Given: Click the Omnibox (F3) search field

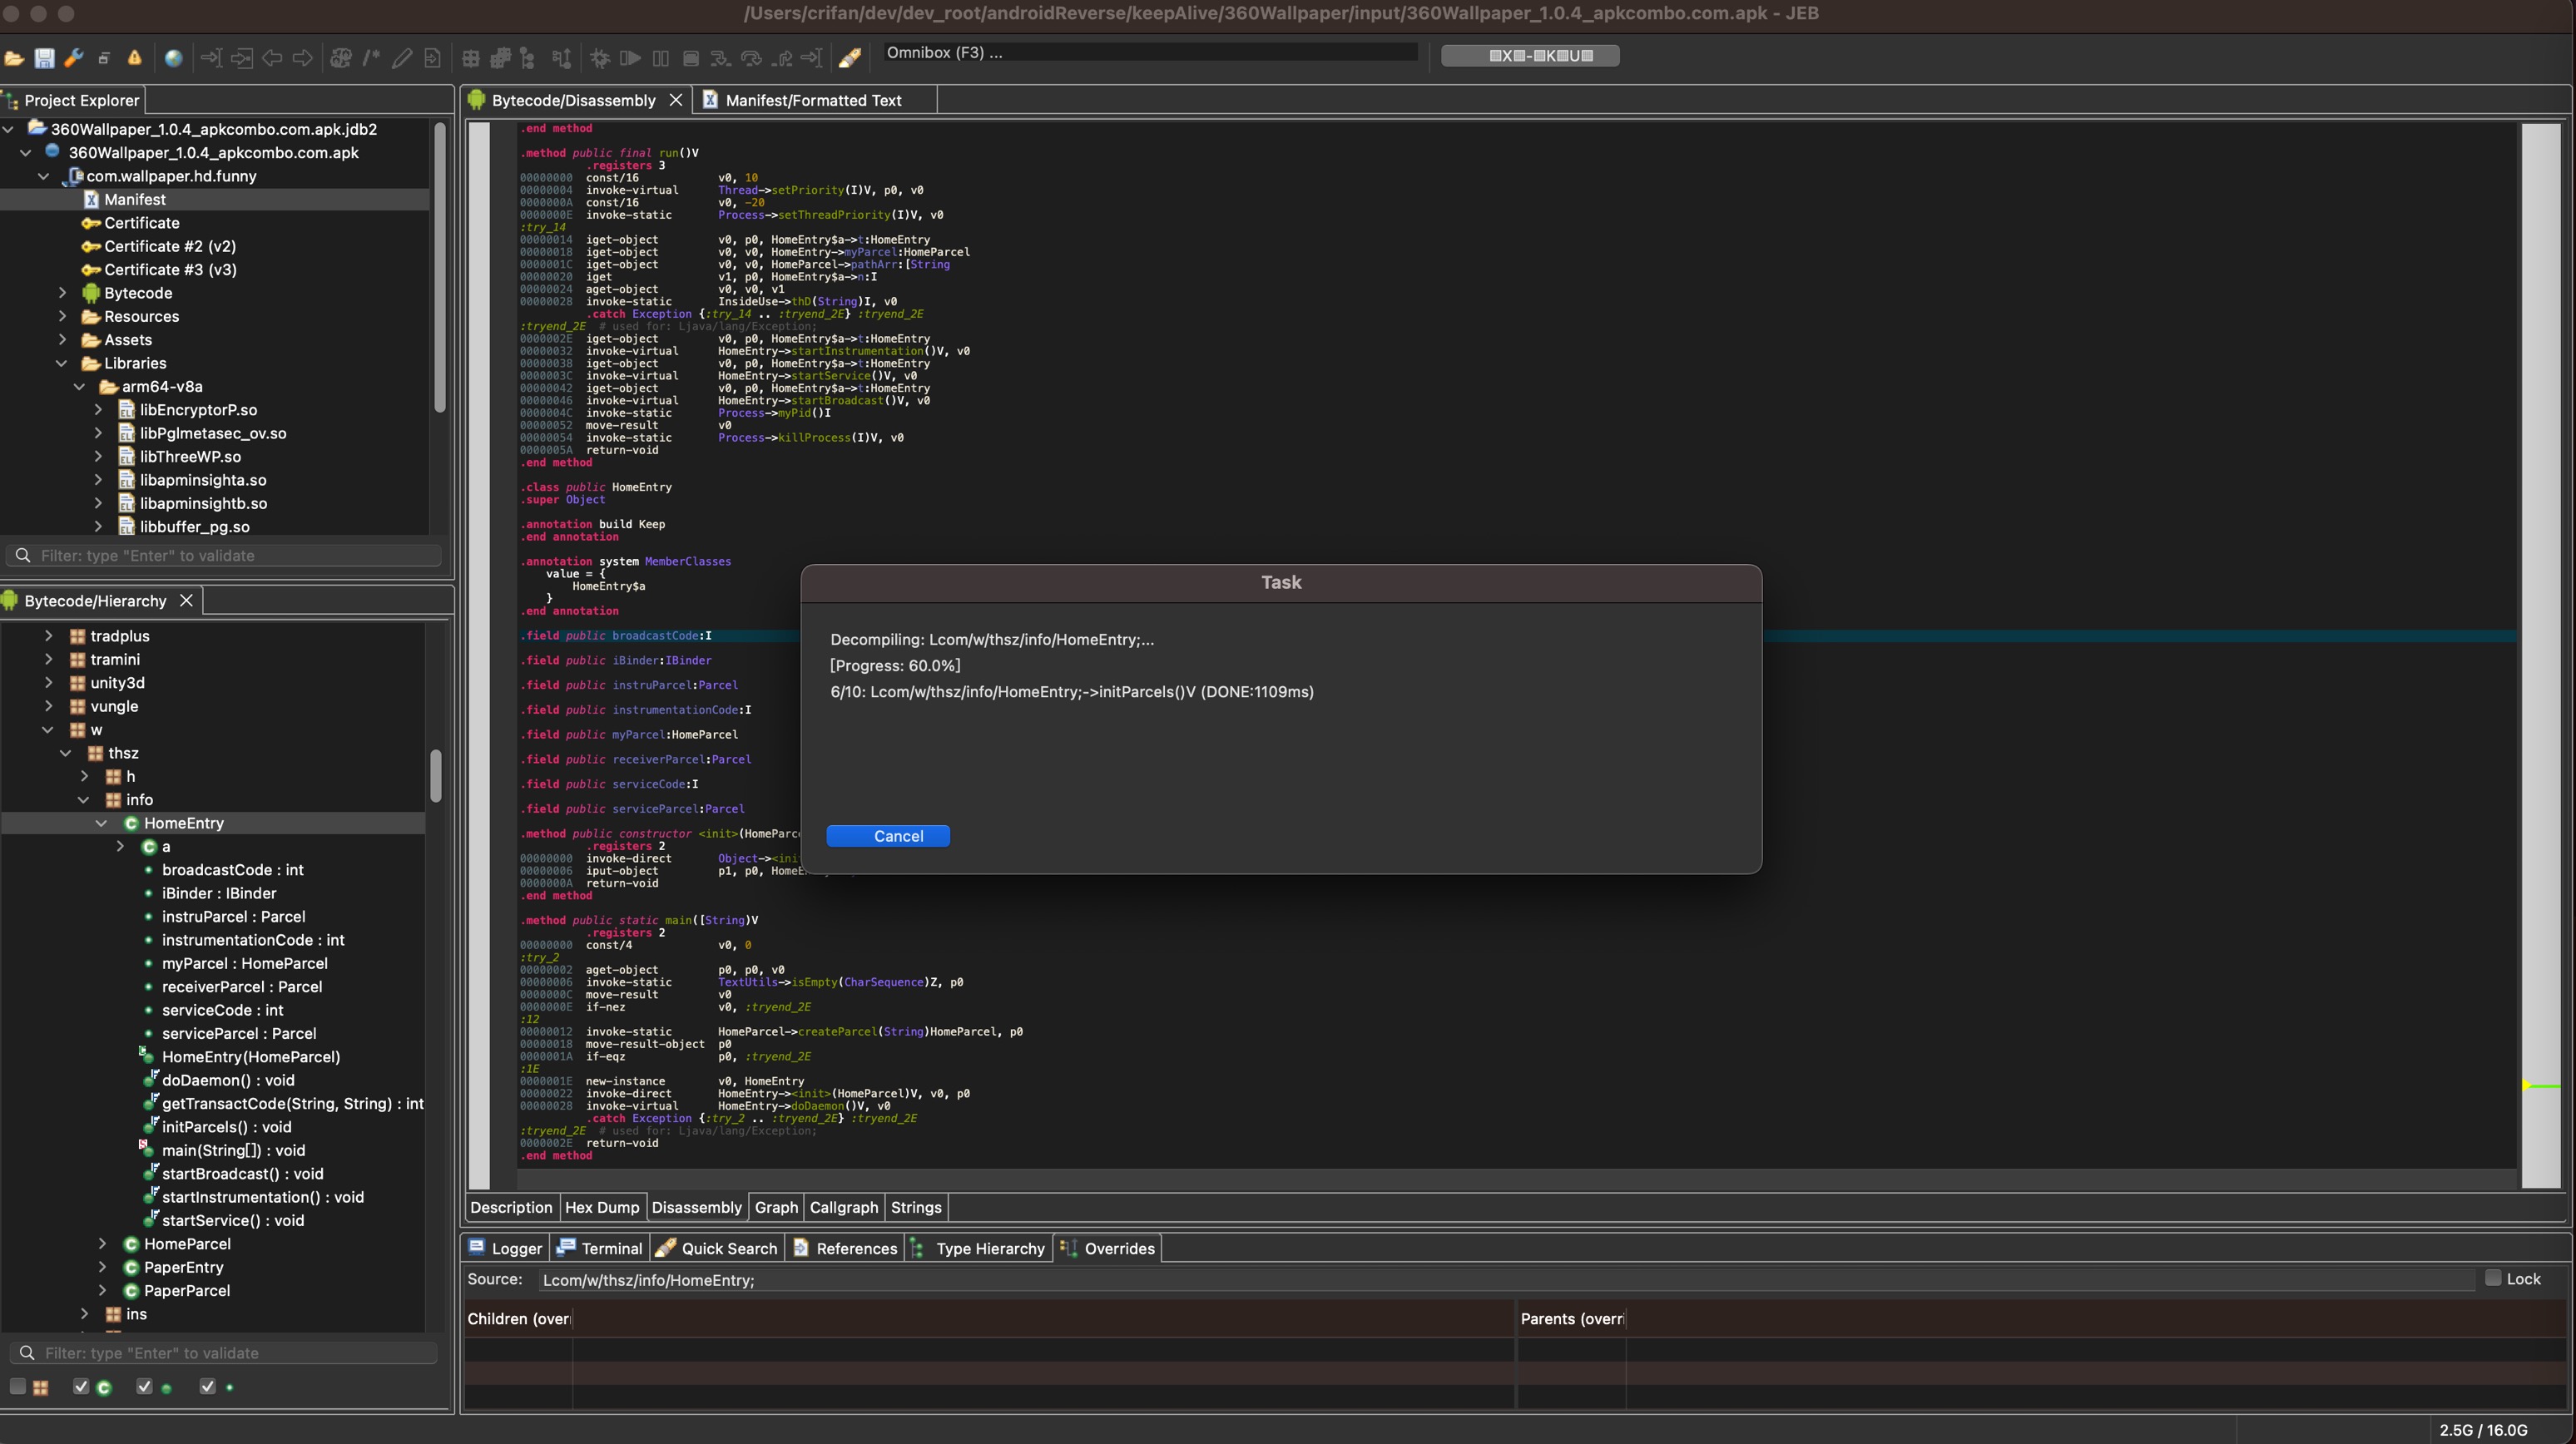Looking at the screenshot, I should pyautogui.click(x=1148, y=53).
